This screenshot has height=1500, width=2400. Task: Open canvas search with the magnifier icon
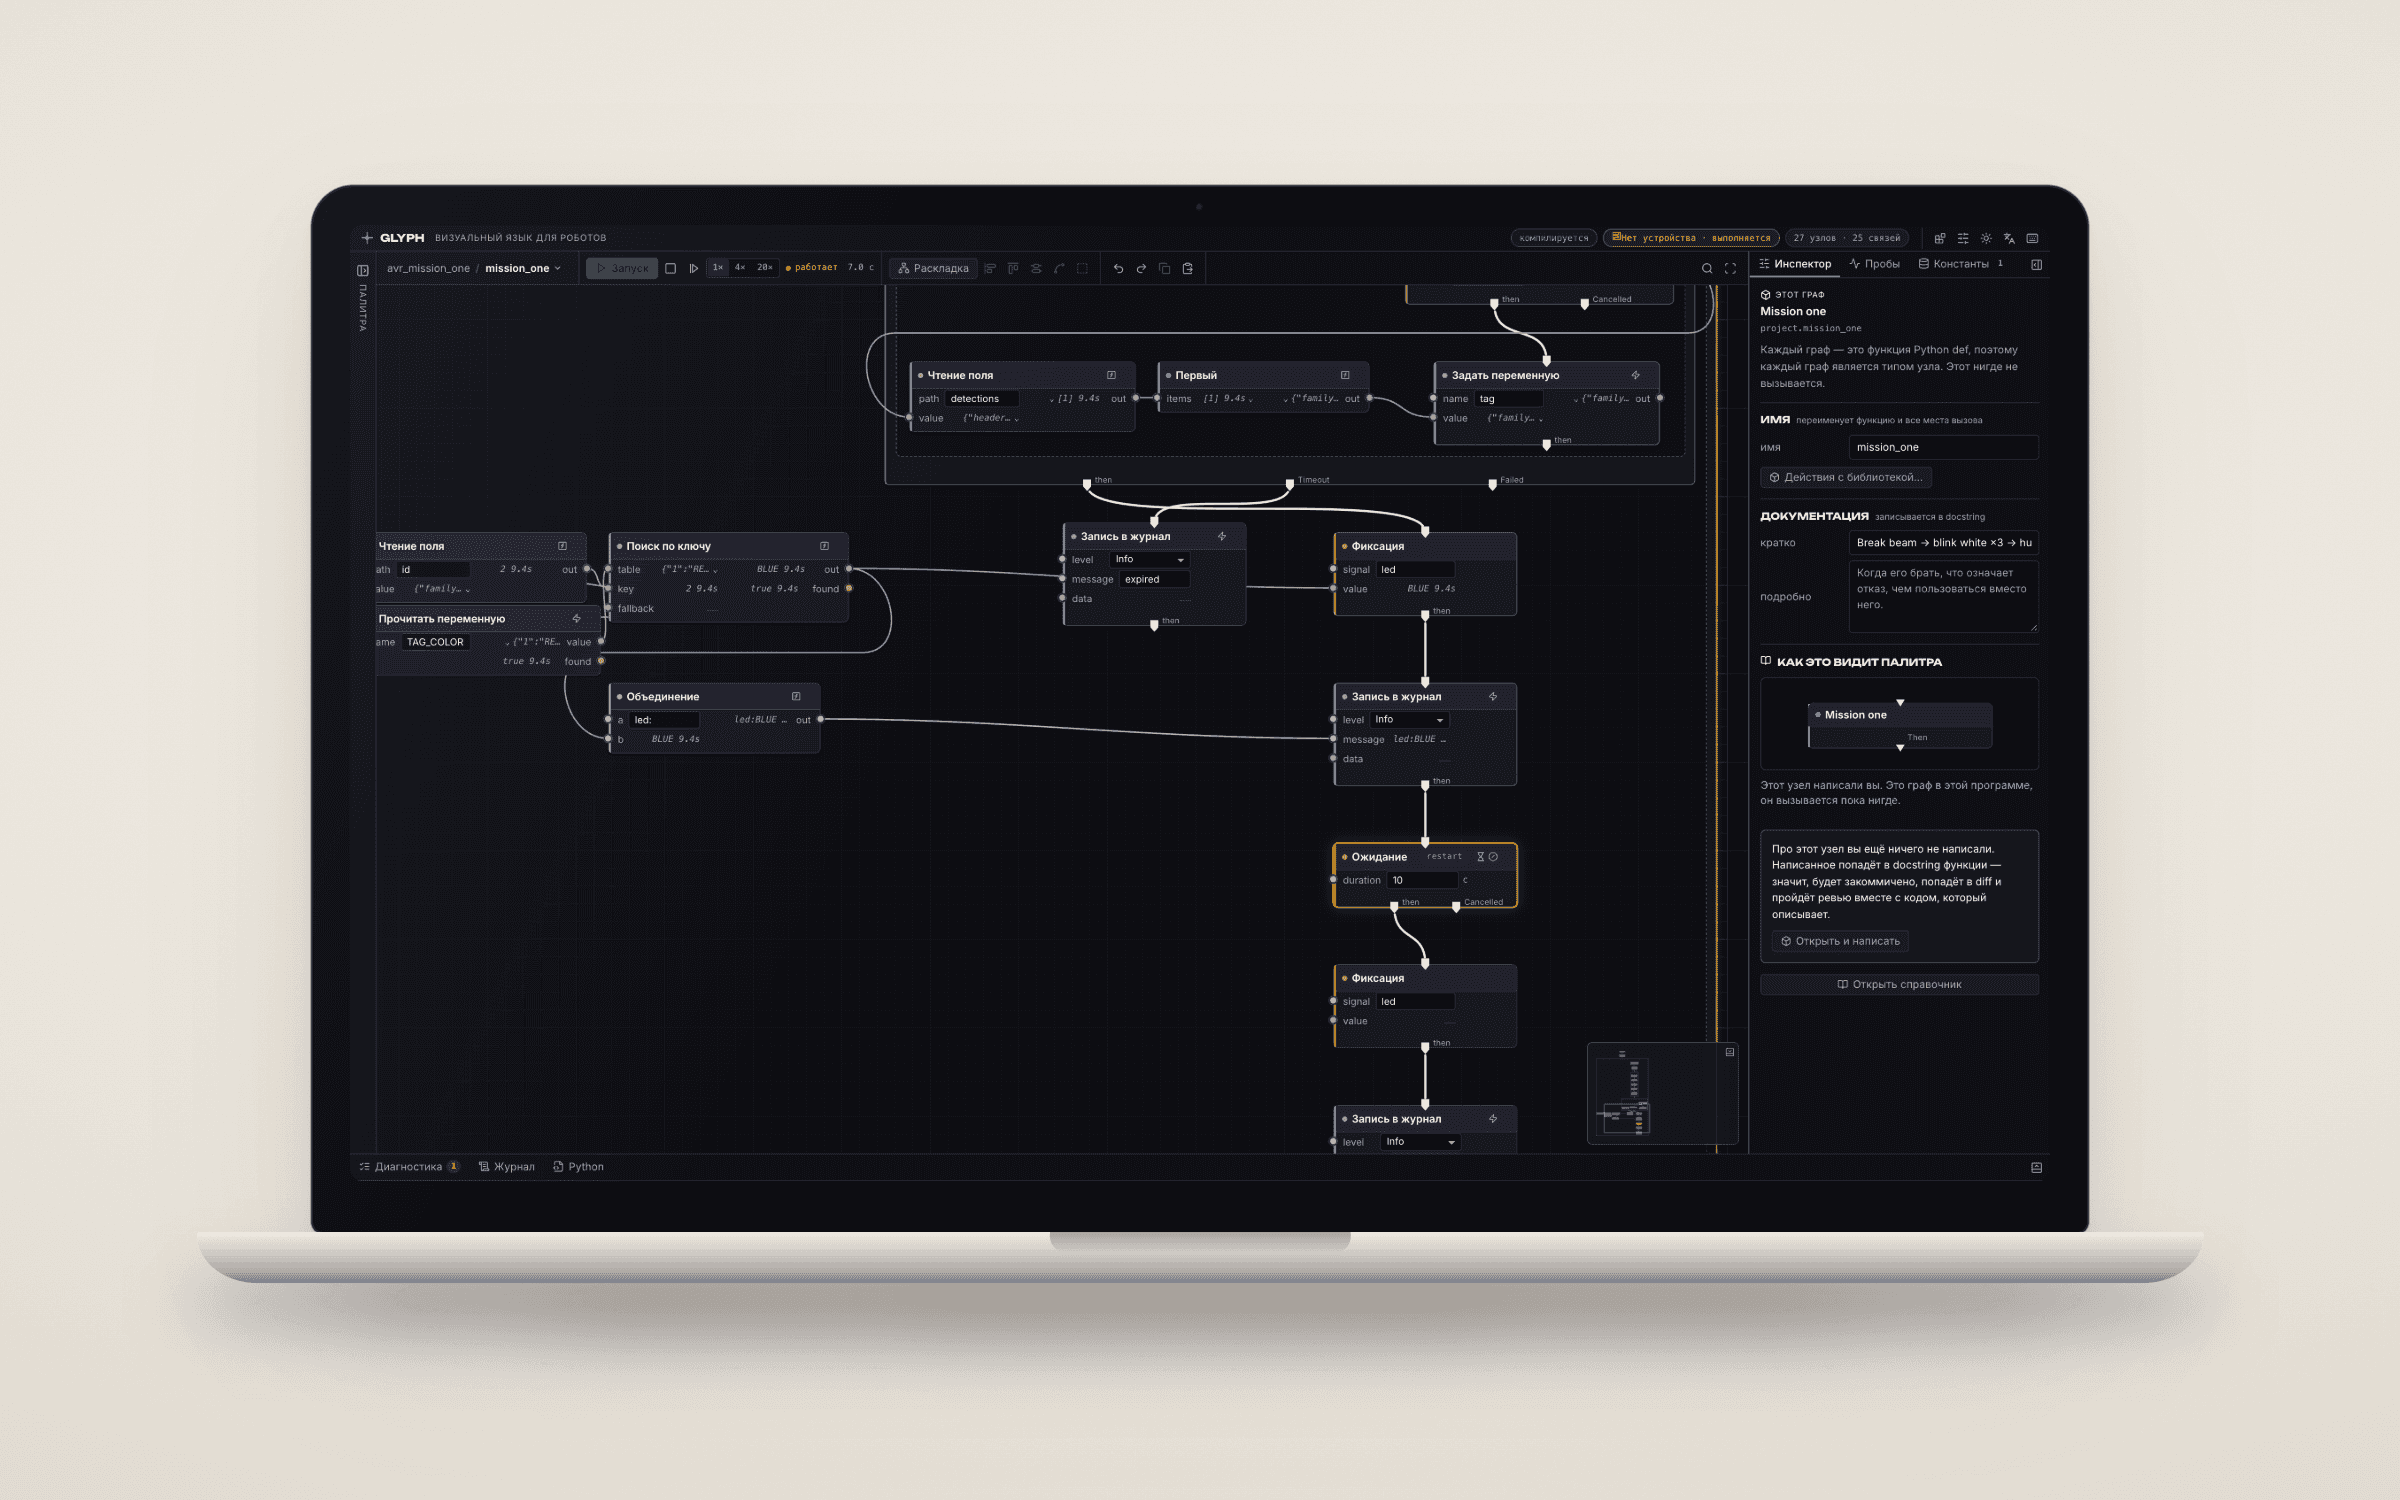(x=1707, y=268)
